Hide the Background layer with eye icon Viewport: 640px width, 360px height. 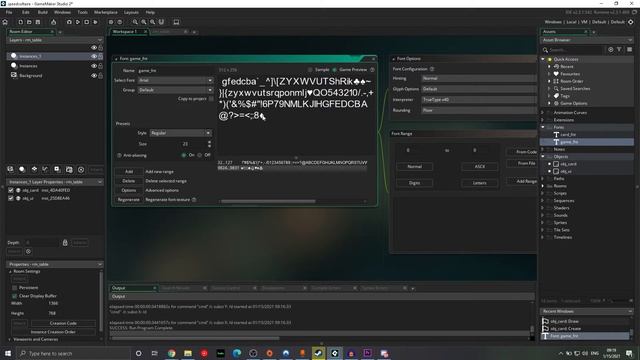(x=94, y=76)
